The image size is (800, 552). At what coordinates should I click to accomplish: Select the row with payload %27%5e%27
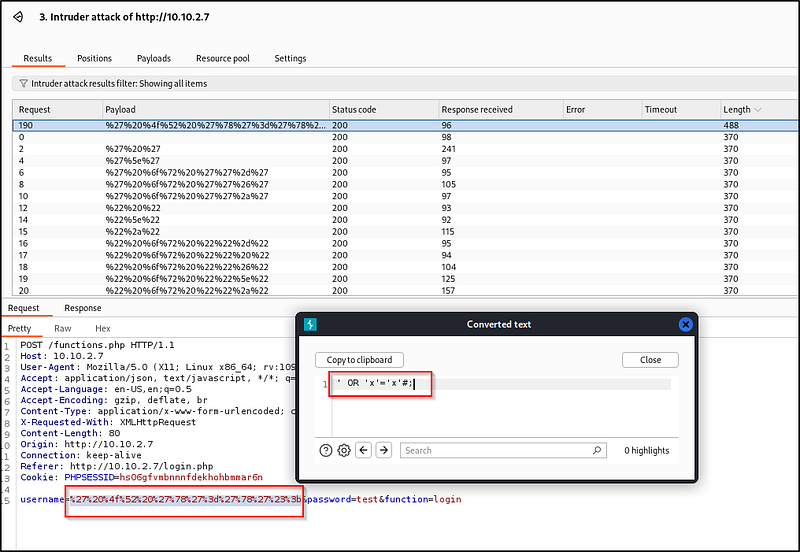pos(404,161)
